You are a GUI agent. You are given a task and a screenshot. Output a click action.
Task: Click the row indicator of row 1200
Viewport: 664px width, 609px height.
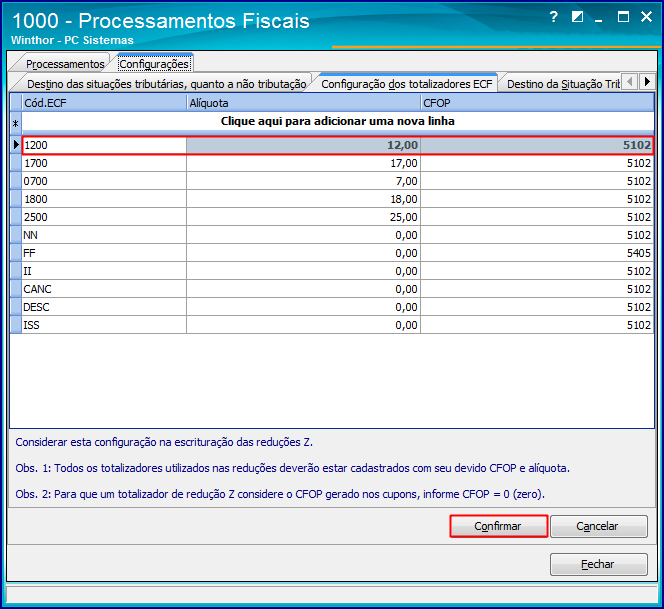point(16,145)
